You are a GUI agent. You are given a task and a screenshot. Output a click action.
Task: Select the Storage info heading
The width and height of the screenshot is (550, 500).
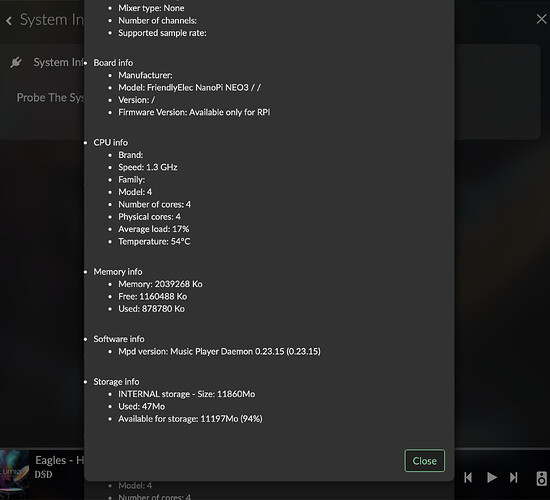(116, 382)
